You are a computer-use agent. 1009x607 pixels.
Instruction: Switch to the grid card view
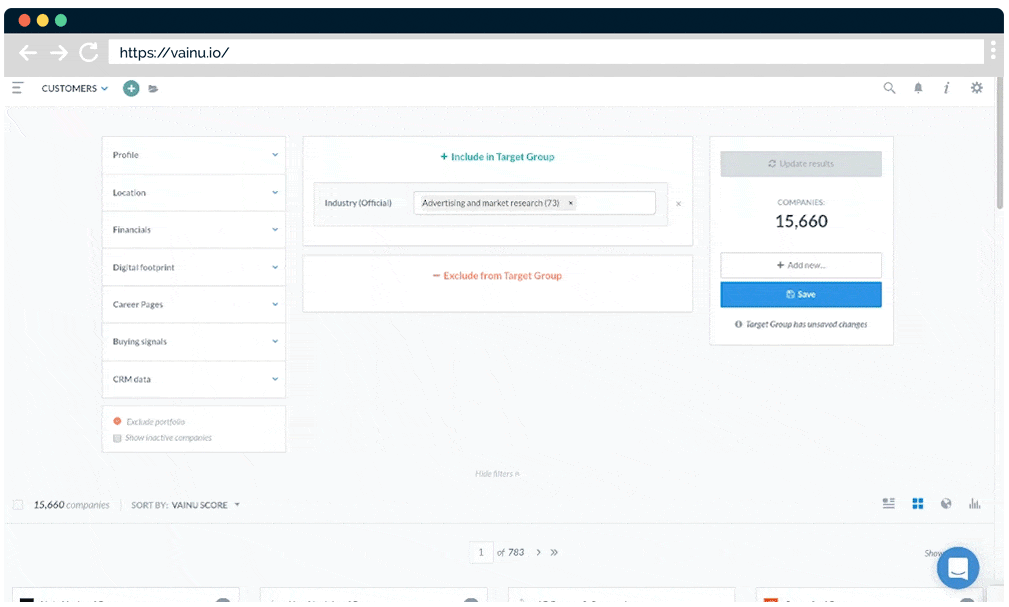pyautogui.click(x=917, y=504)
